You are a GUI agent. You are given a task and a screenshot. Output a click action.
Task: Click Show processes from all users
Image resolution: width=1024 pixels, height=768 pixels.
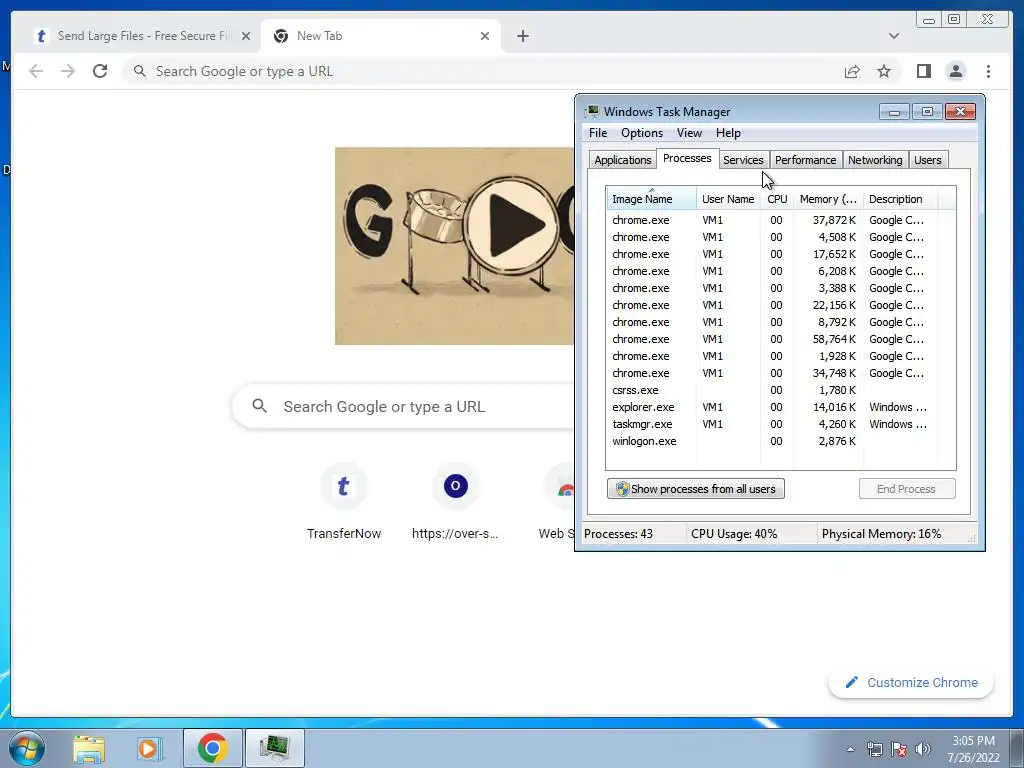[x=696, y=488]
